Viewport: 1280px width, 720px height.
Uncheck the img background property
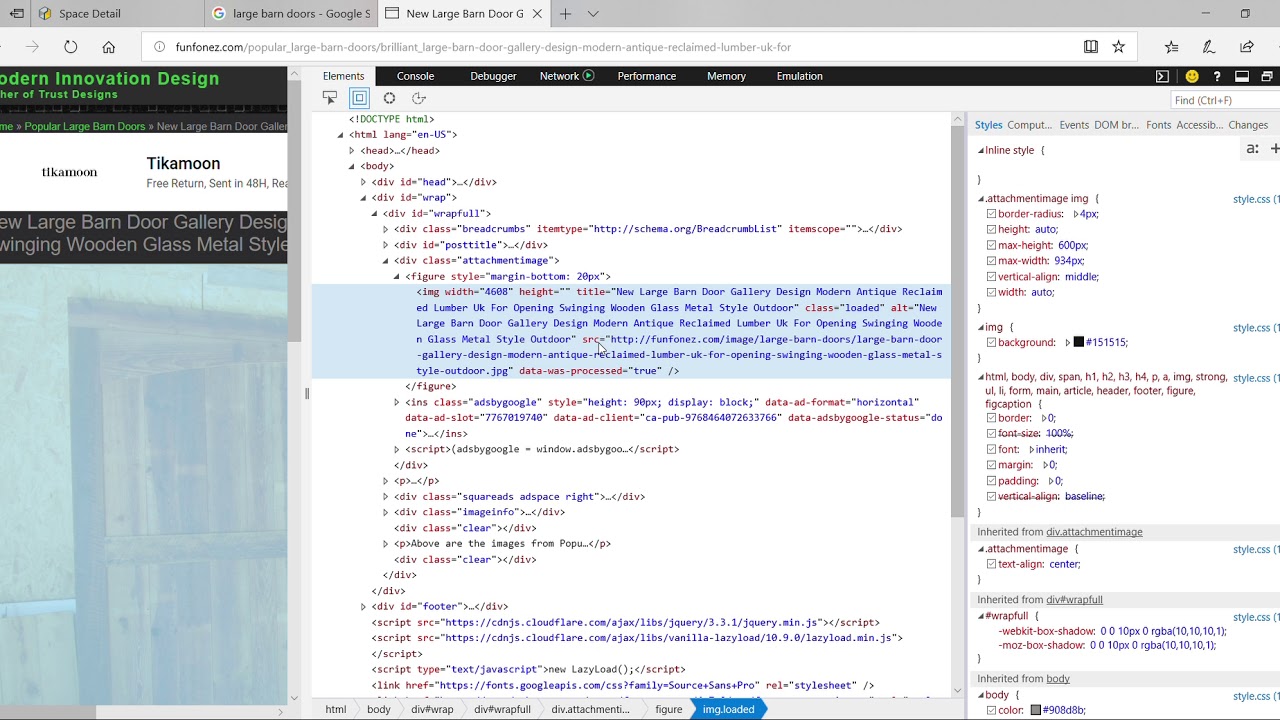(991, 343)
